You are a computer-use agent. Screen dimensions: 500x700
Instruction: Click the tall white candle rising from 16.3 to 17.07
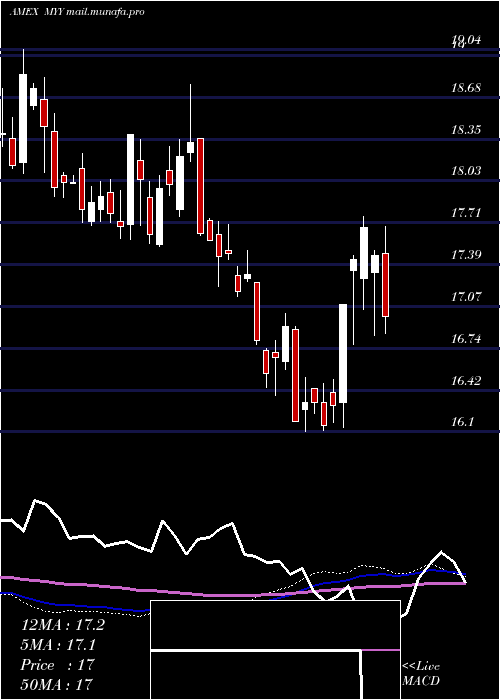pyautogui.click(x=343, y=354)
